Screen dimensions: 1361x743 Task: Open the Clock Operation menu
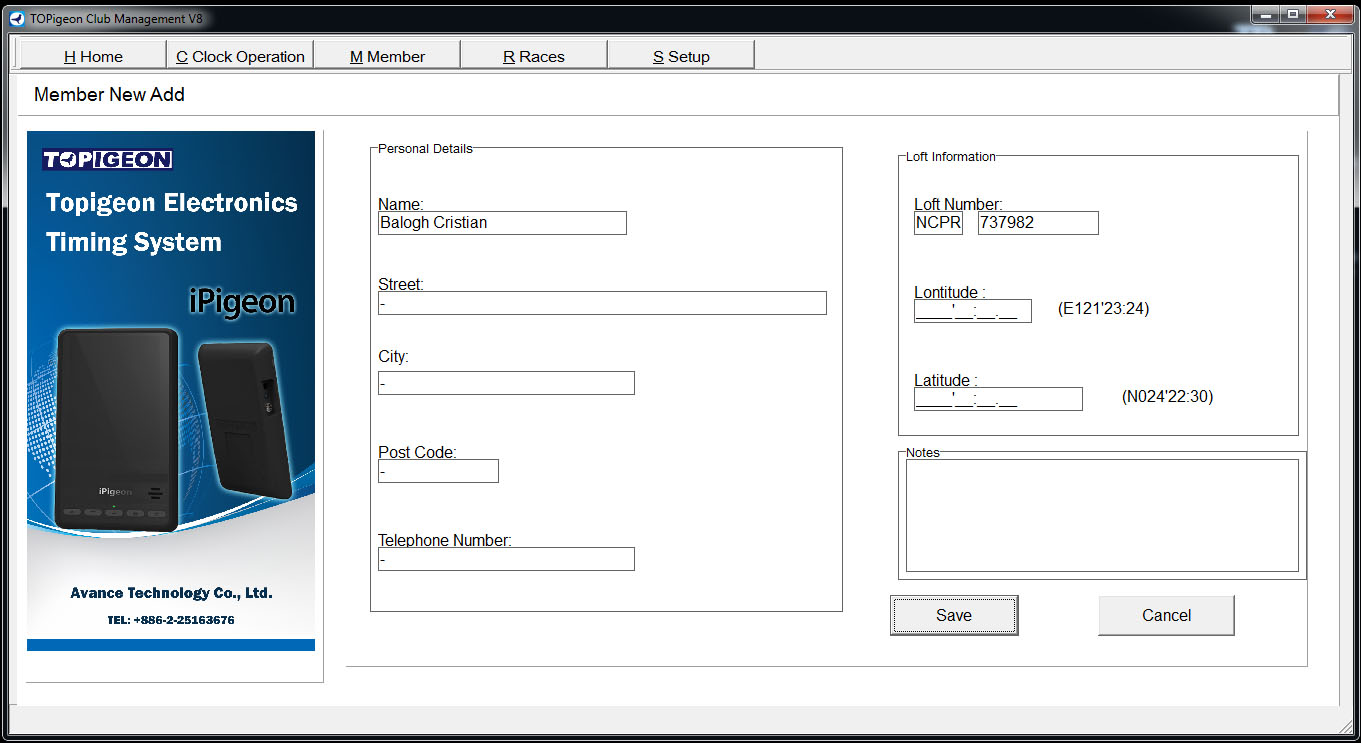point(240,56)
